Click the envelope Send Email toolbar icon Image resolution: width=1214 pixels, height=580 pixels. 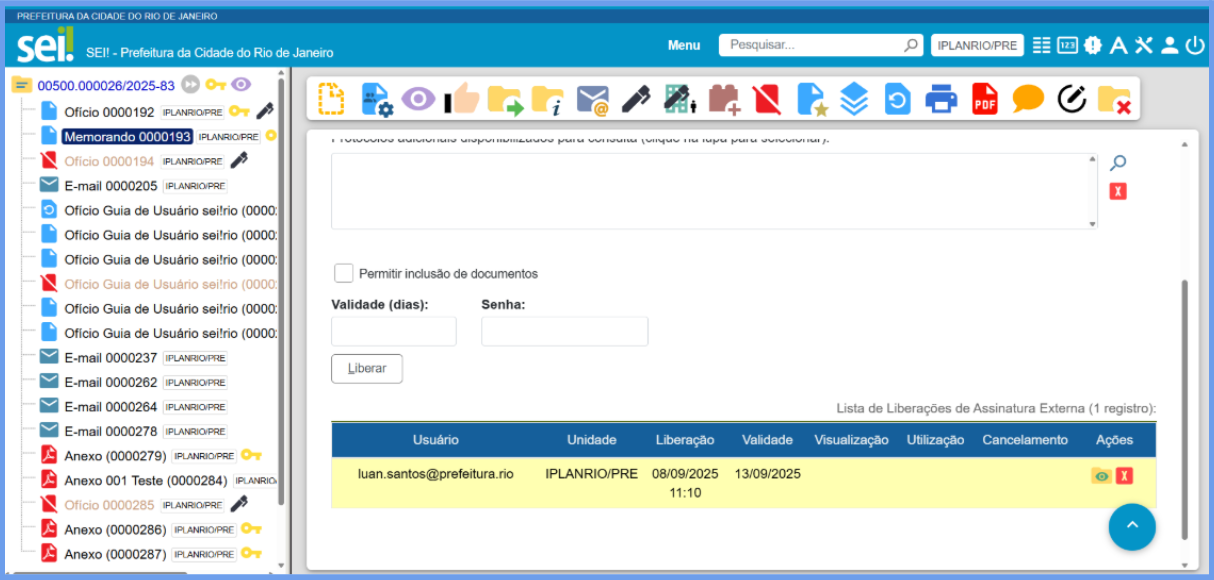point(592,99)
